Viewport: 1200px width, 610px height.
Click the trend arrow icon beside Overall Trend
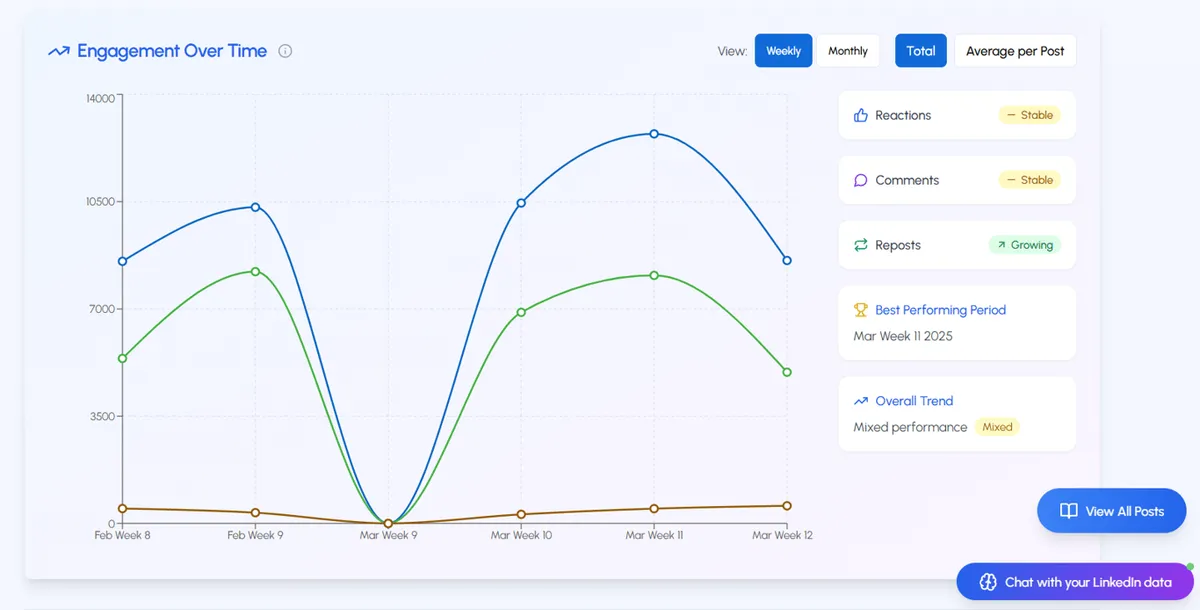pyautogui.click(x=862, y=401)
